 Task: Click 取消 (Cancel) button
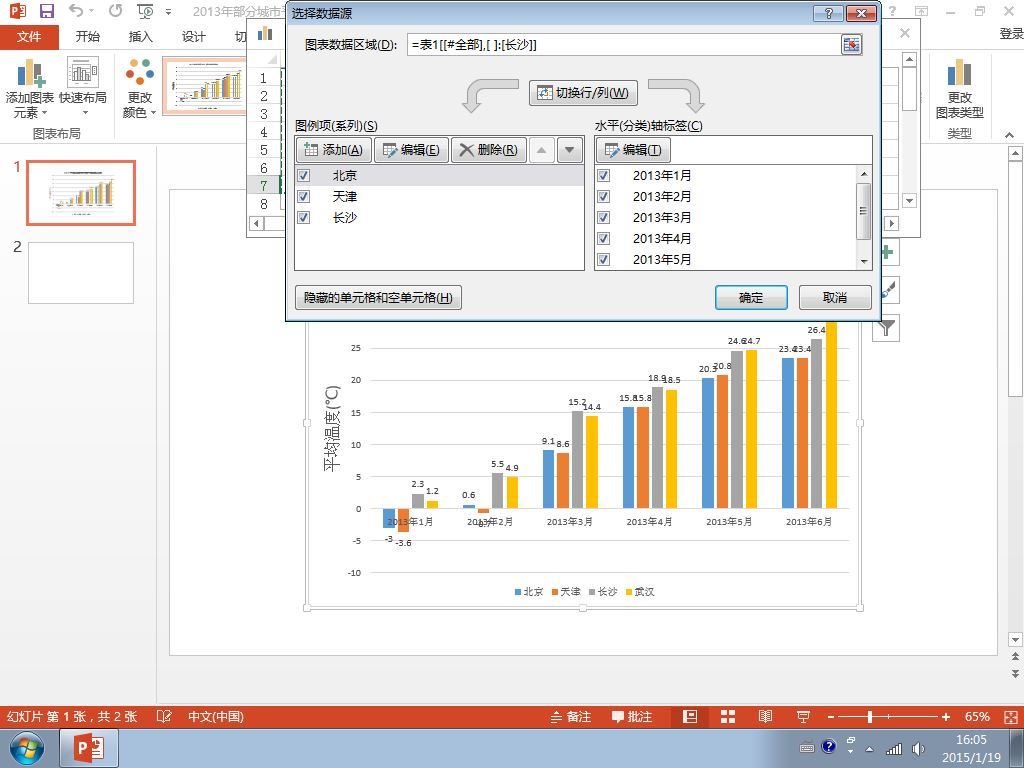coord(835,298)
